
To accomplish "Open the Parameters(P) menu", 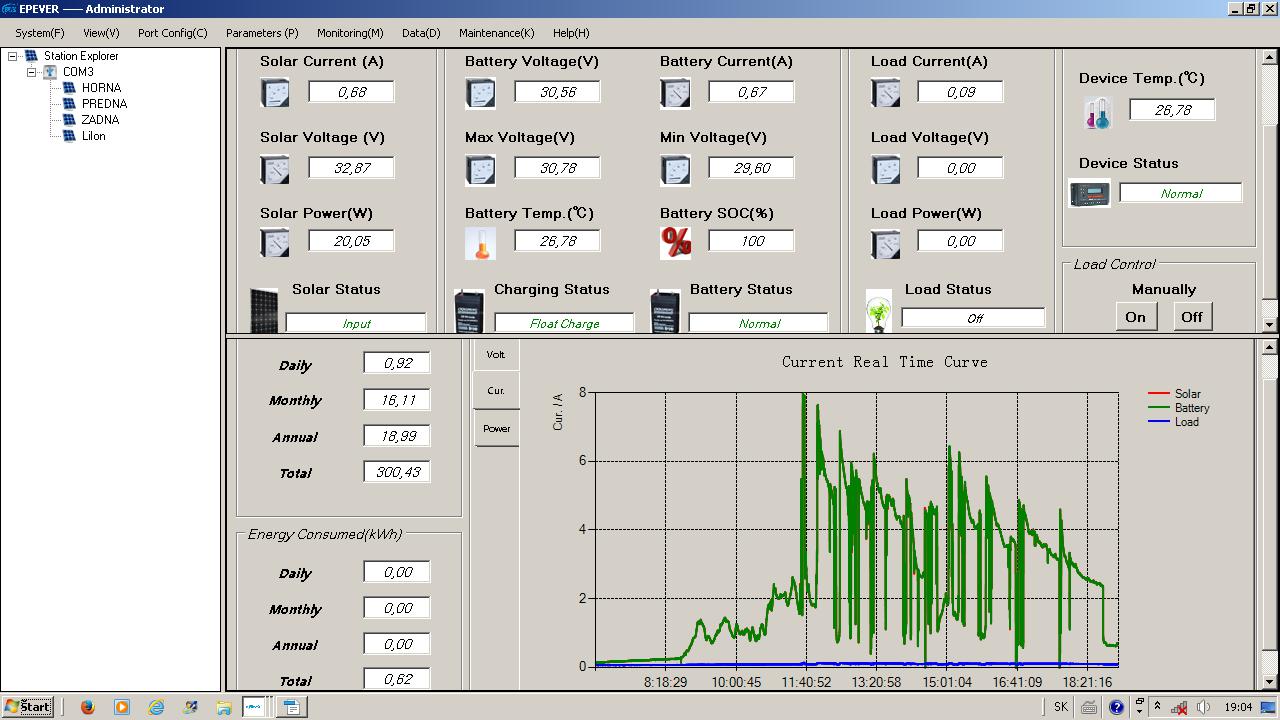I will tap(262, 33).
